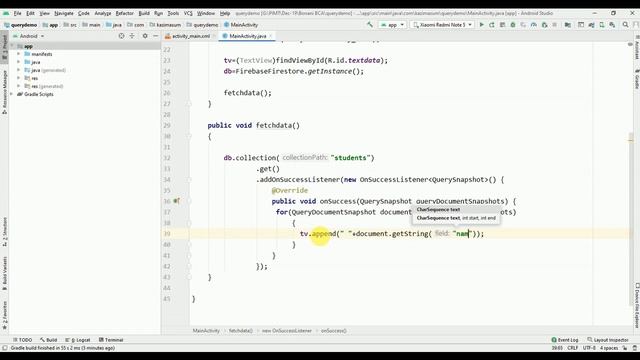Viewport: 640px width, 360px height.
Task: Open the SDK Manager toolbar icon
Action: (x=612, y=25)
